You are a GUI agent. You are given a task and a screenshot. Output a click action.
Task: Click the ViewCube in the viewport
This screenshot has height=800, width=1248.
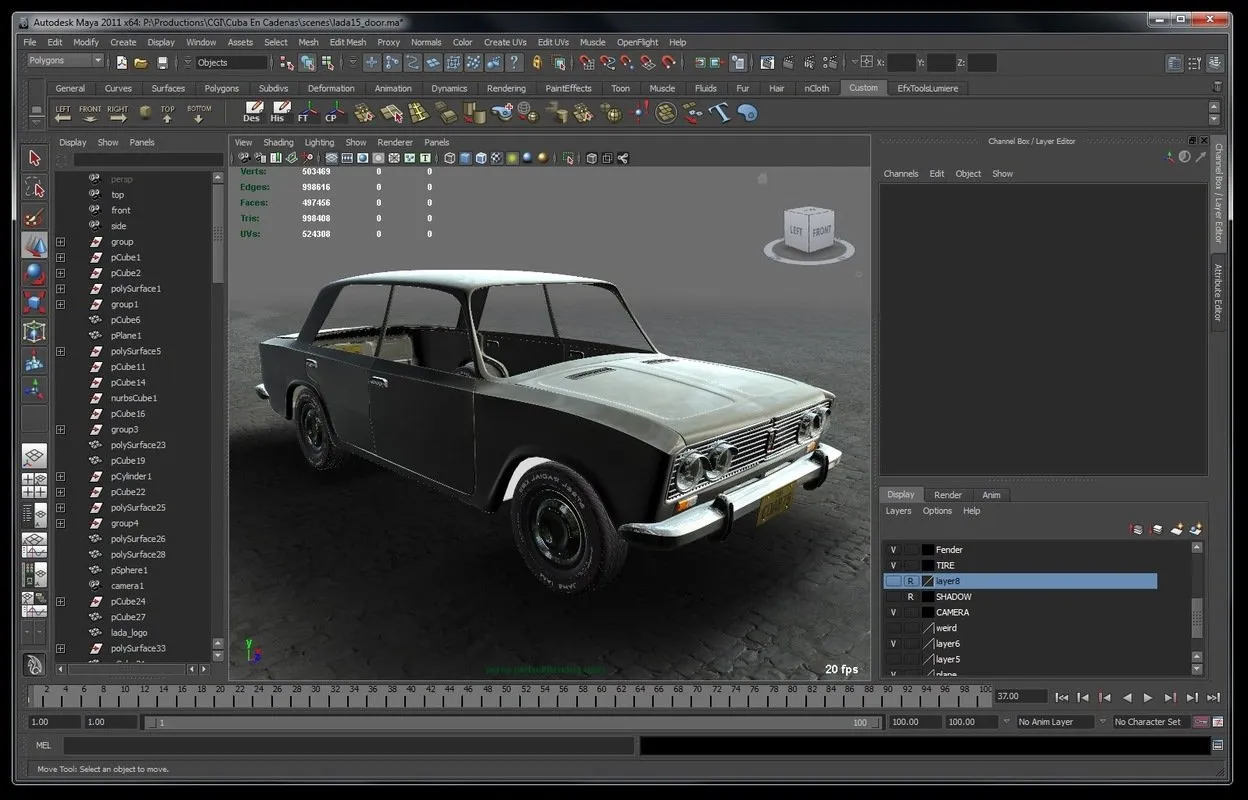click(x=808, y=232)
